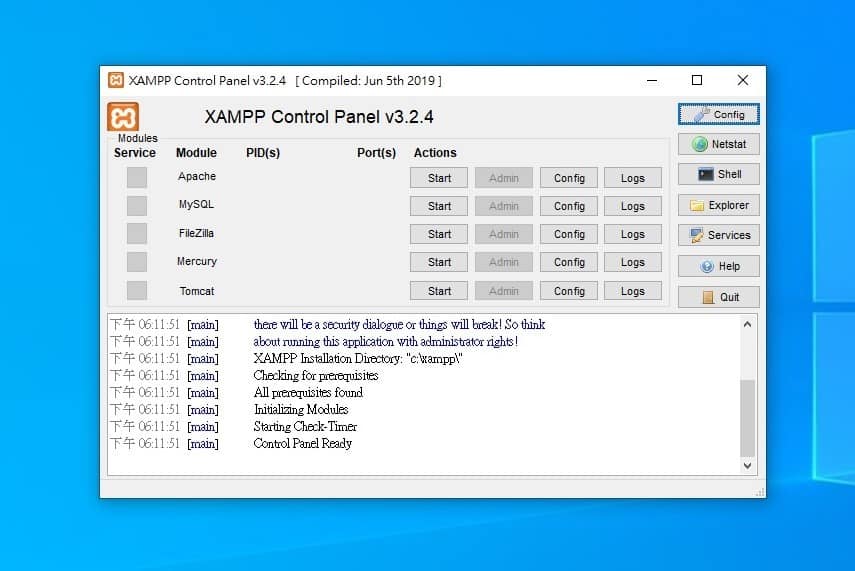Quit the XAMPP Control Panel
Viewport: 855px width, 571px height.
[x=718, y=297]
